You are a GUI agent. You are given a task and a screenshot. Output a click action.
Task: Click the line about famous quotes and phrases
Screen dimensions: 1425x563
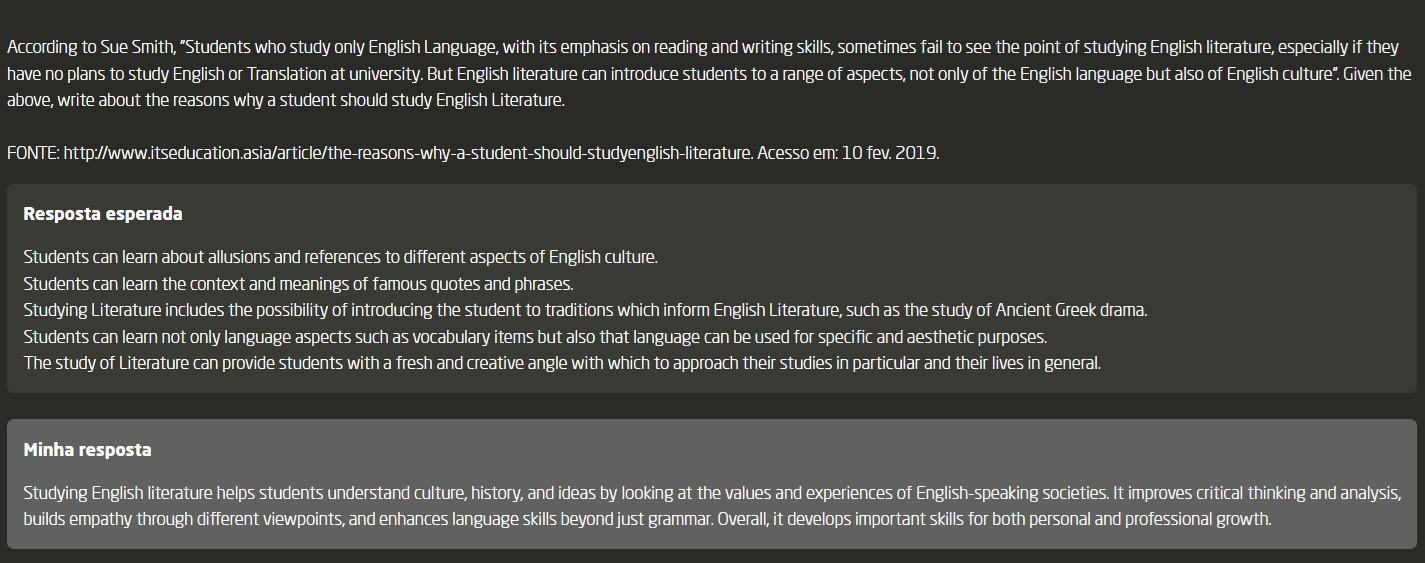297,283
